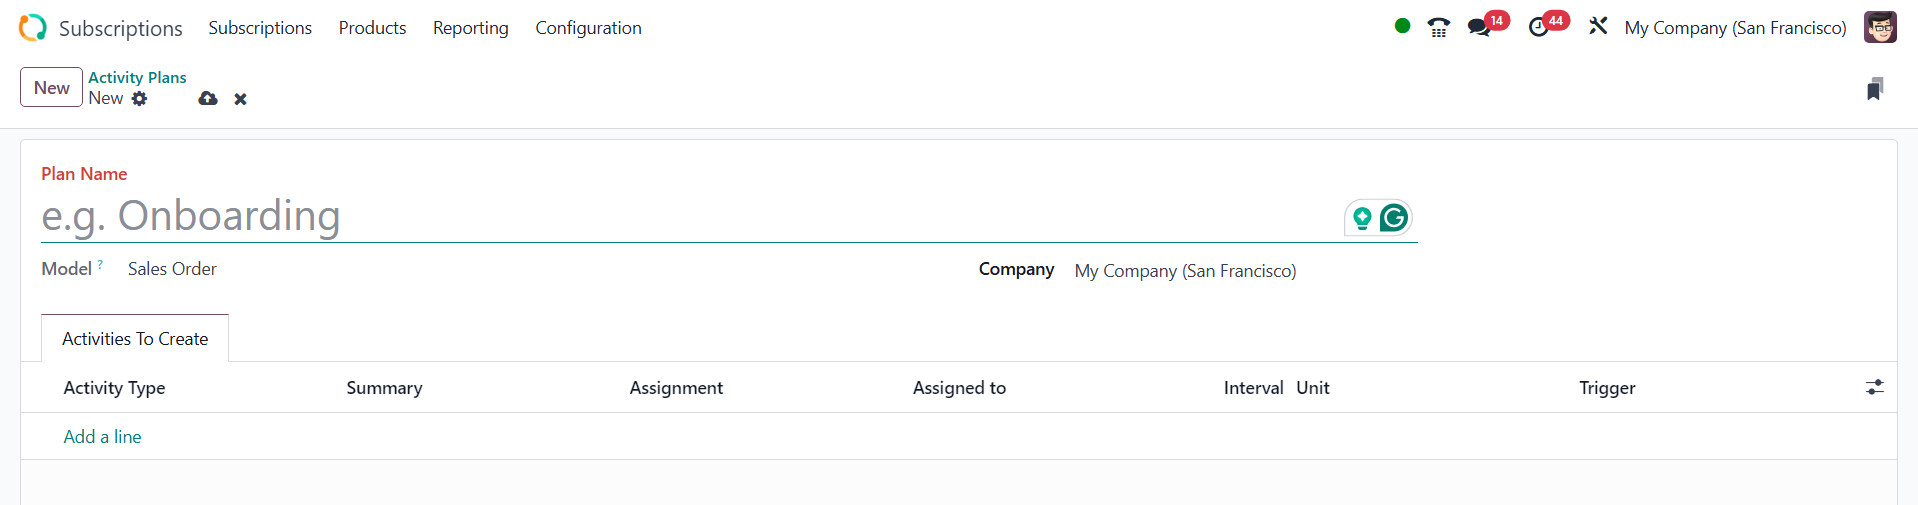Click the New button

51,88
